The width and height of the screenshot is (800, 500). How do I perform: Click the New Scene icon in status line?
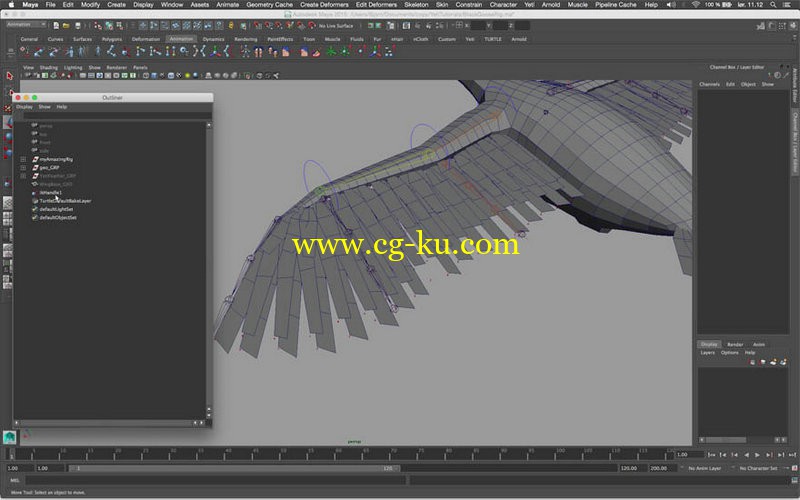point(56,25)
